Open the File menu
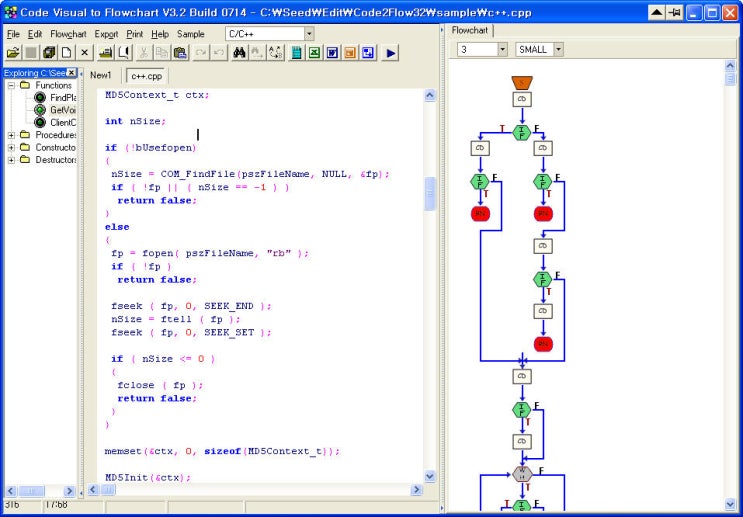Image resolution: width=743 pixels, height=517 pixels. (x=13, y=34)
